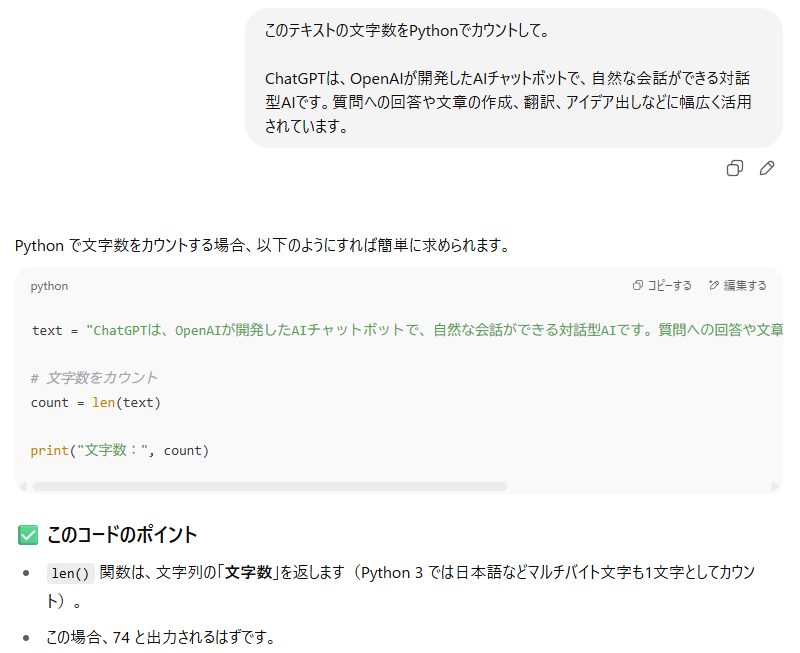
Task: Click the user message bubble text
Action: click(x=508, y=78)
